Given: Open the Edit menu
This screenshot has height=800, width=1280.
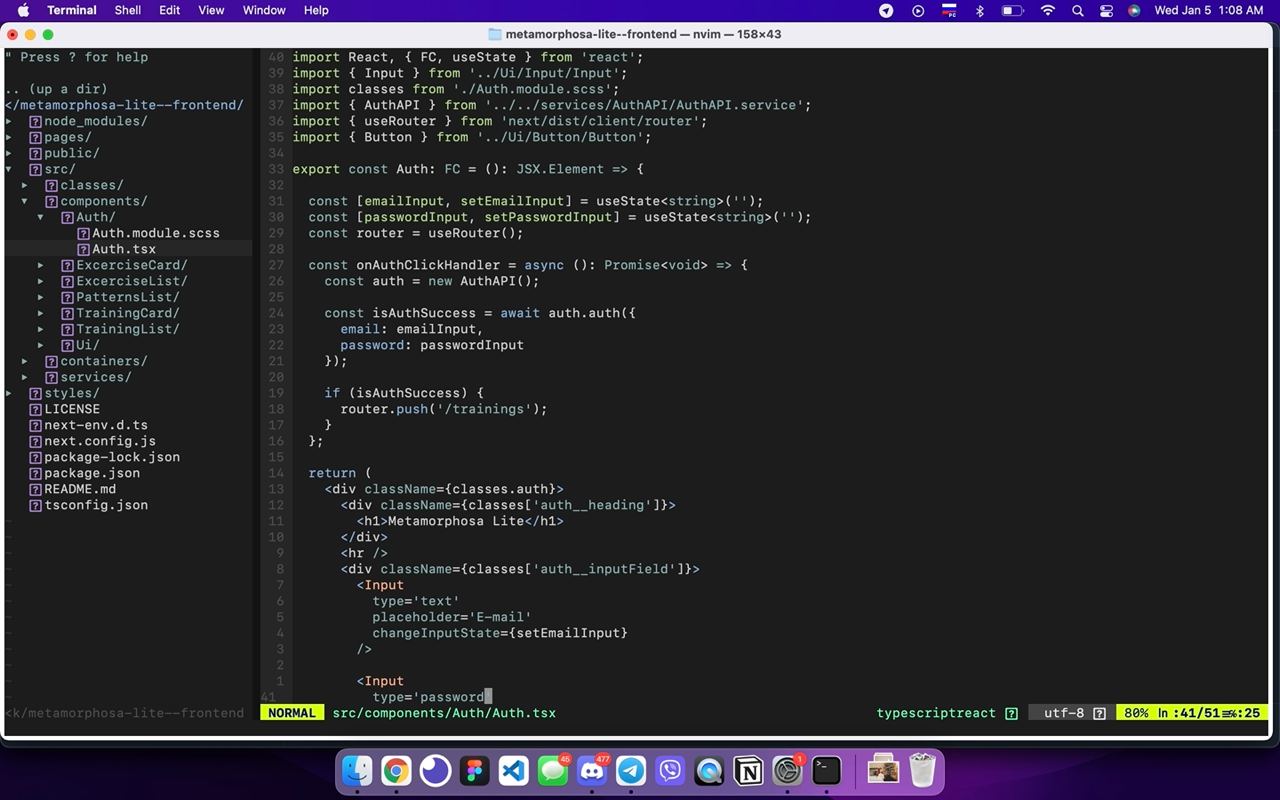Looking at the screenshot, I should (x=170, y=10).
